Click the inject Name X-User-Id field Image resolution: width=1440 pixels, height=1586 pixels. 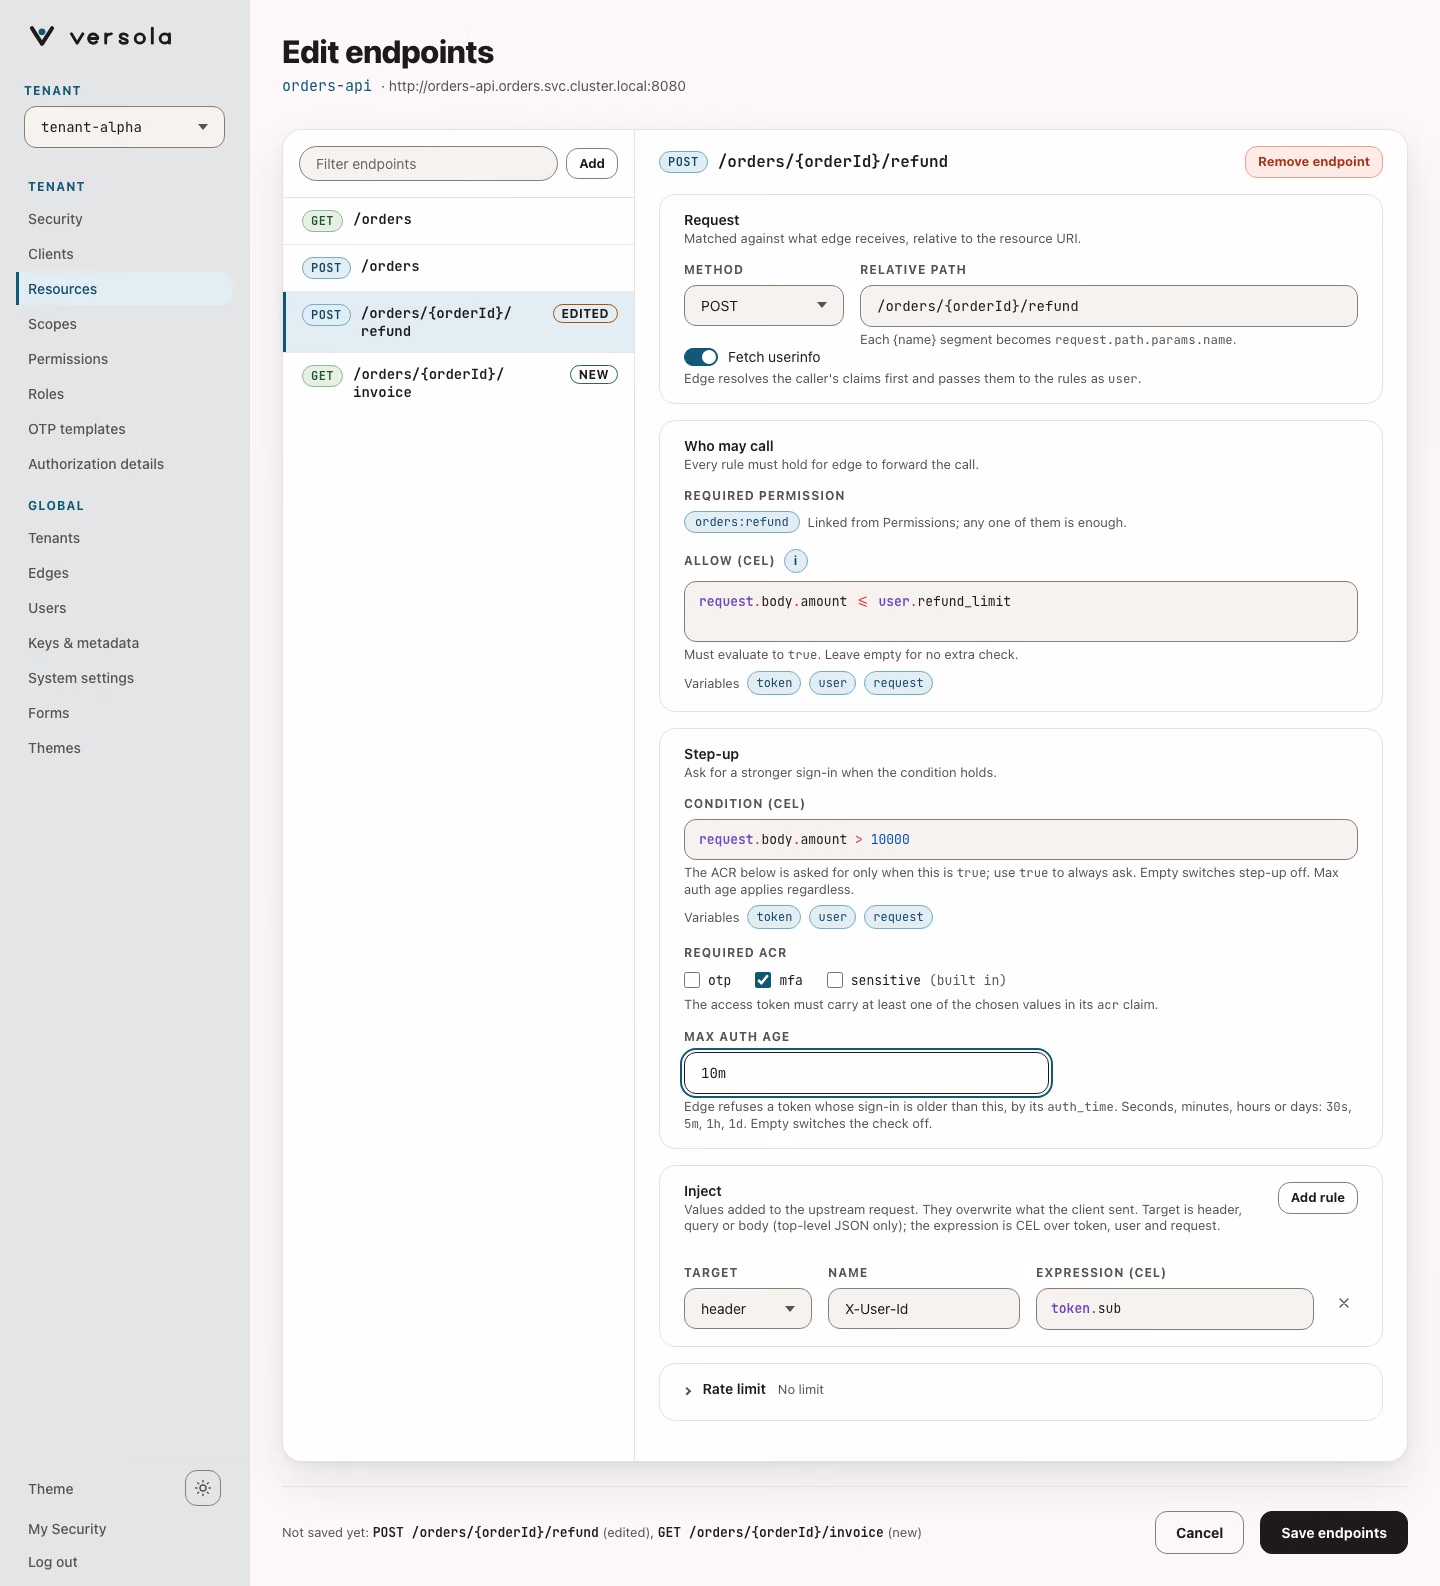pos(923,1309)
